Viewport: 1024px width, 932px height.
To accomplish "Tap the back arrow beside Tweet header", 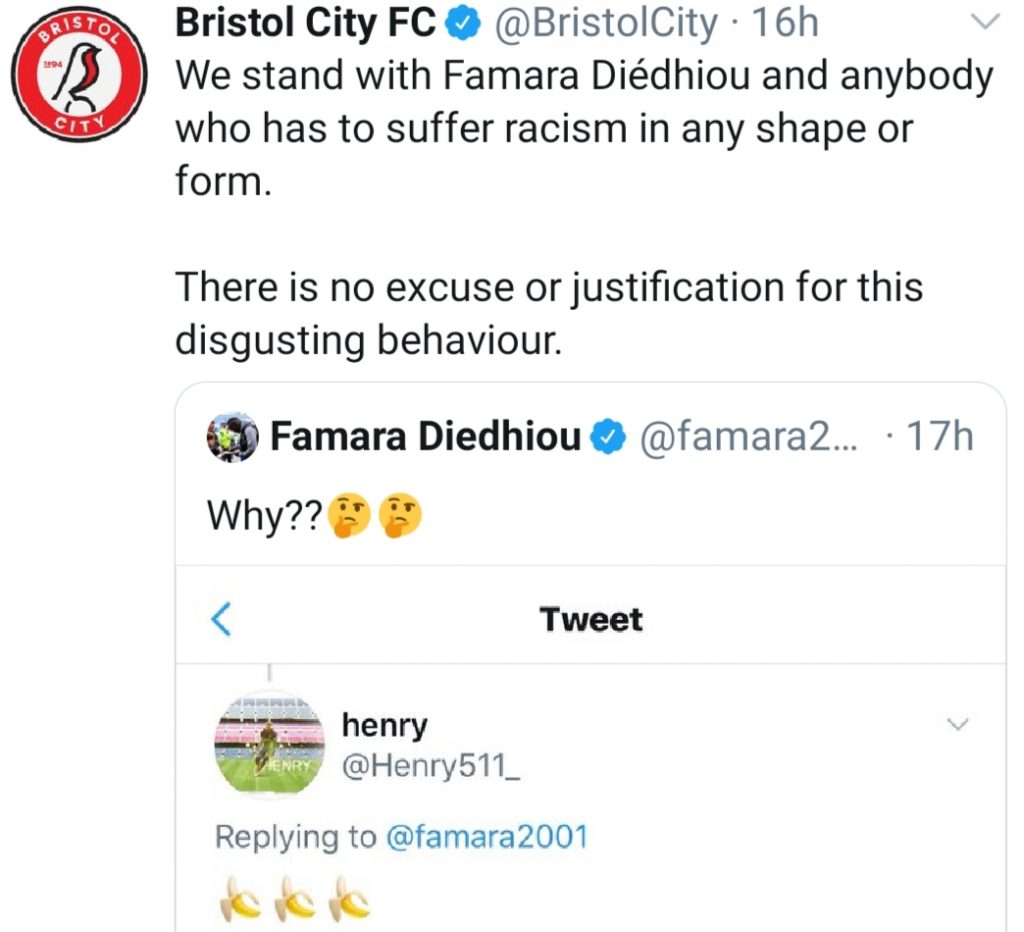I will click(222, 619).
